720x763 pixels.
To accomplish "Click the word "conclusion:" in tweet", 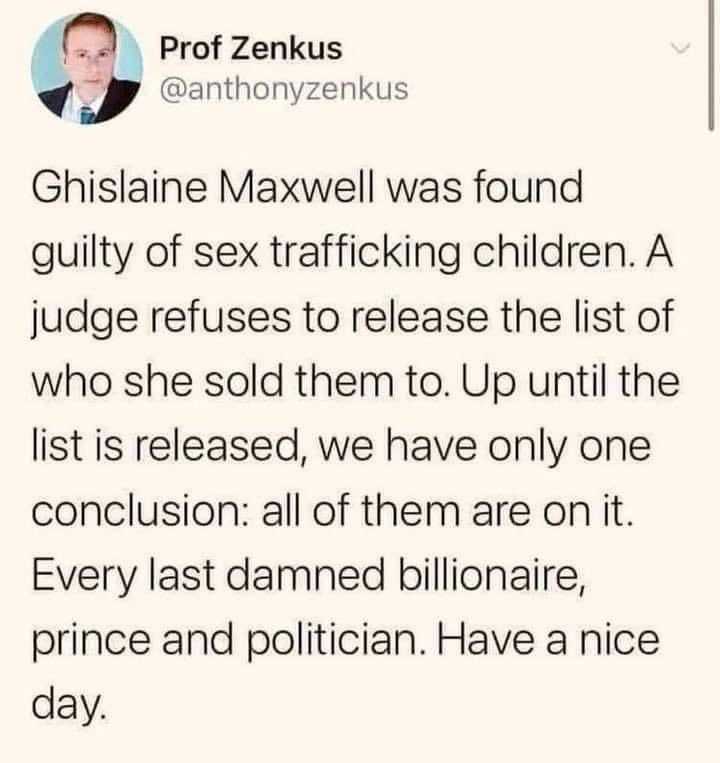I will (142, 512).
